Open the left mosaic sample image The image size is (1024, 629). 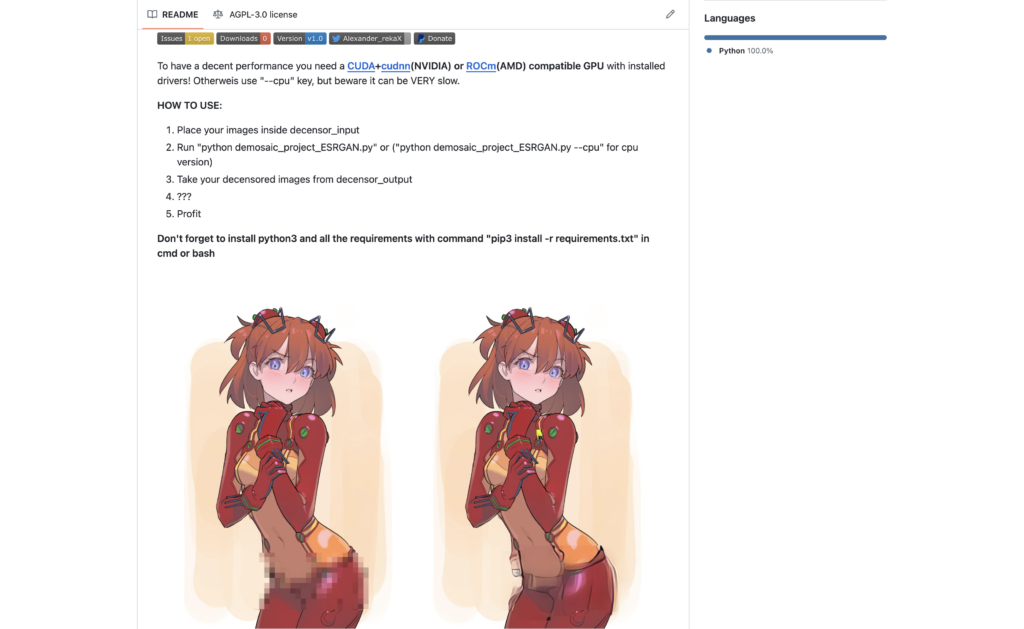click(283, 462)
